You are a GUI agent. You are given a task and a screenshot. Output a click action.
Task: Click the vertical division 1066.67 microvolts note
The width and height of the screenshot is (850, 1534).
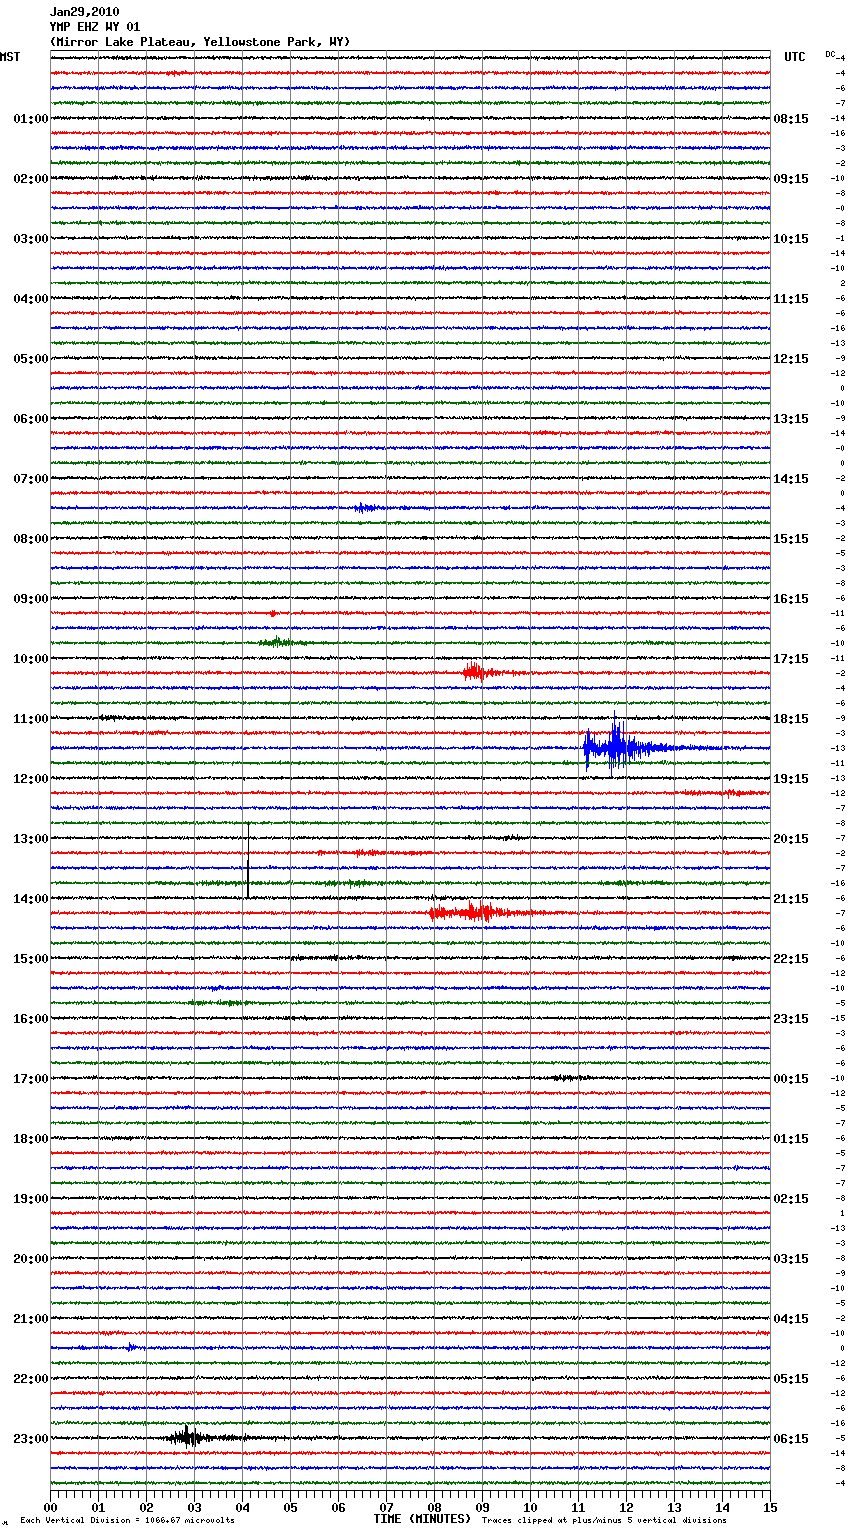click(x=127, y=1520)
